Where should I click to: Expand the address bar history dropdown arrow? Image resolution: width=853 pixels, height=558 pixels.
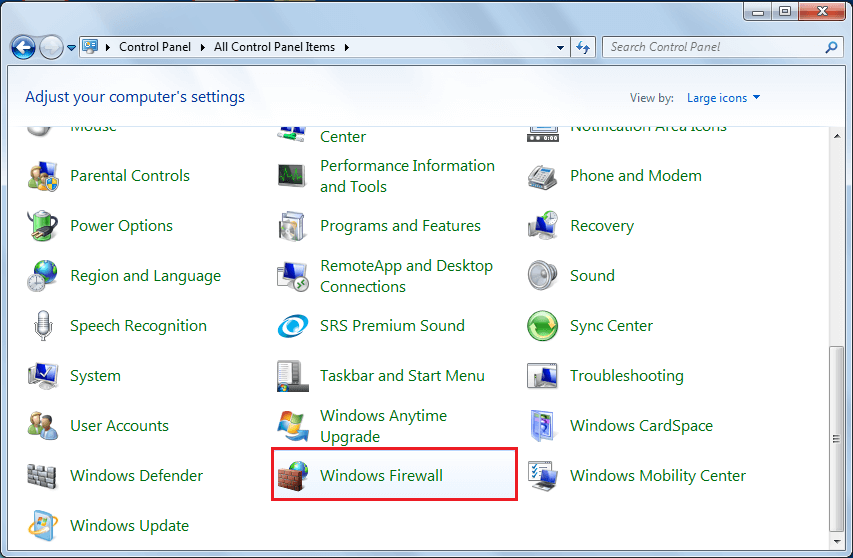(x=561, y=47)
